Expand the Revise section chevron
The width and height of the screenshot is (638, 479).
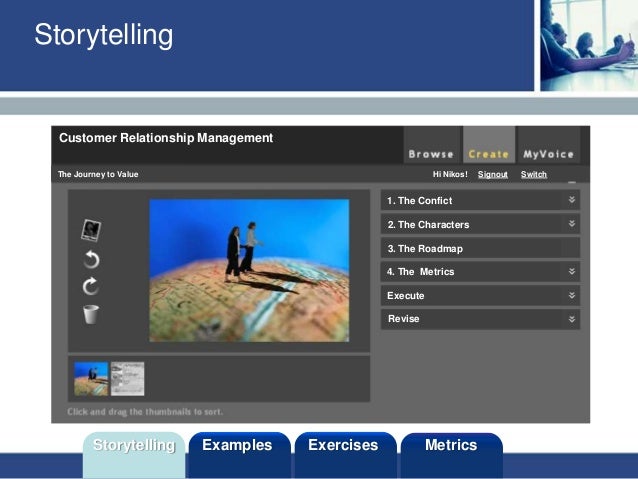pos(571,319)
